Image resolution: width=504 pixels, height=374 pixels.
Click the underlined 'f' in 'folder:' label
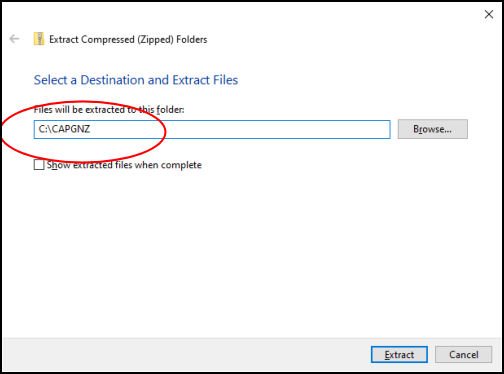pyautogui.click(x=158, y=110)
